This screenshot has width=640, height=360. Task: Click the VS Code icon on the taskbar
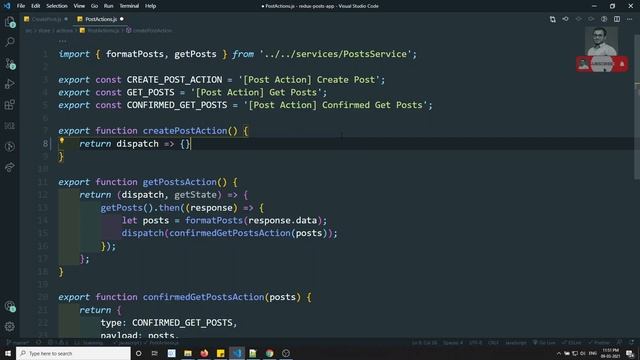237,353
